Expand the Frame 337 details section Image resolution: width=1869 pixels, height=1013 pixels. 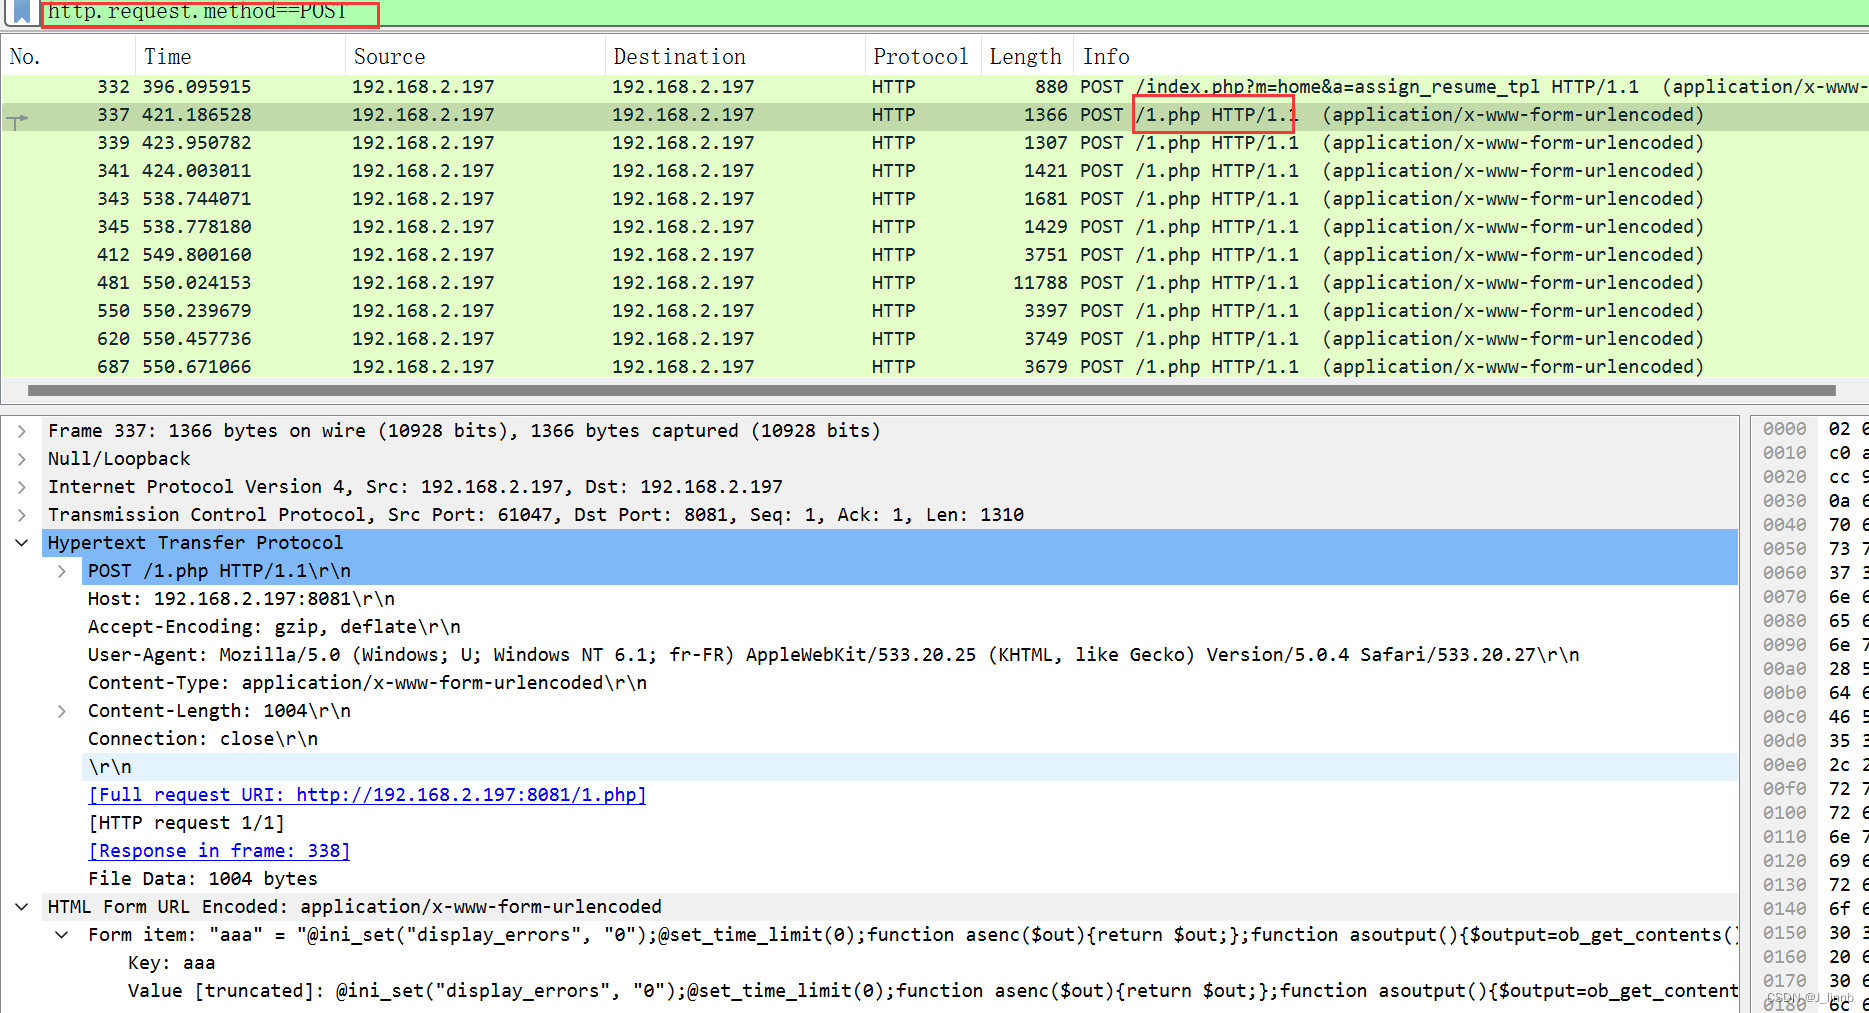21,430
